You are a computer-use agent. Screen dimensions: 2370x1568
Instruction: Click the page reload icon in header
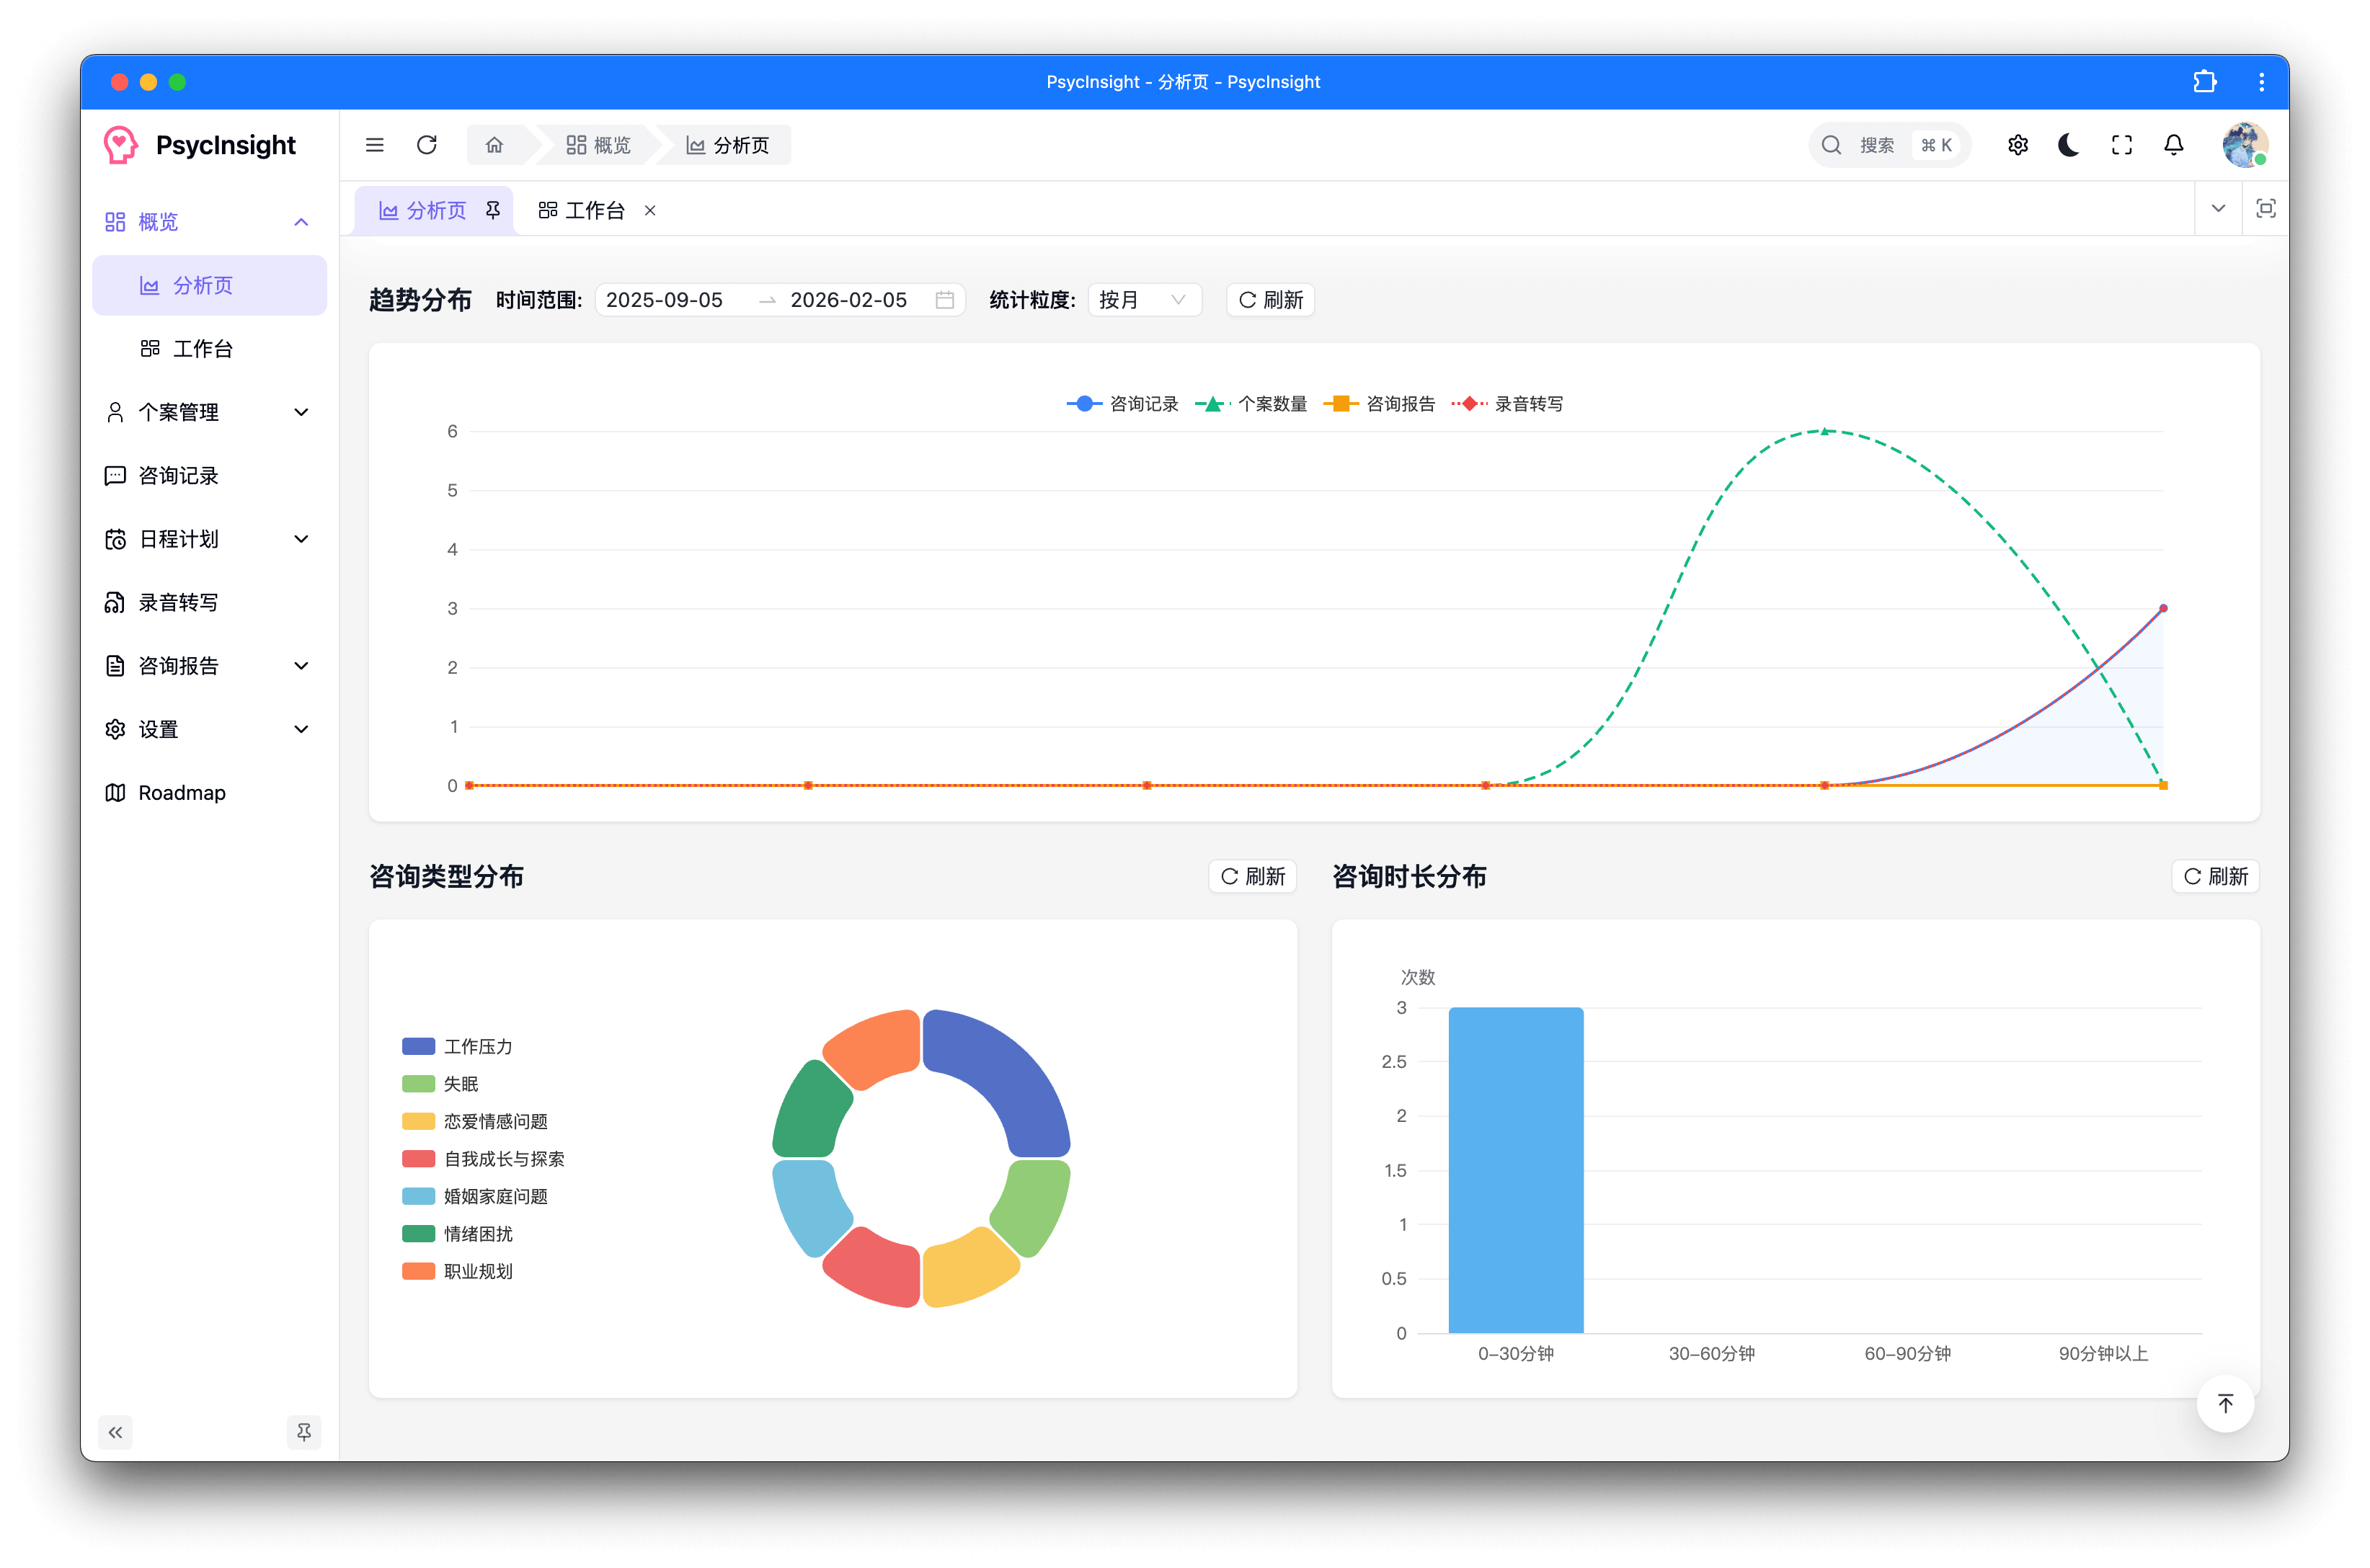427,145
